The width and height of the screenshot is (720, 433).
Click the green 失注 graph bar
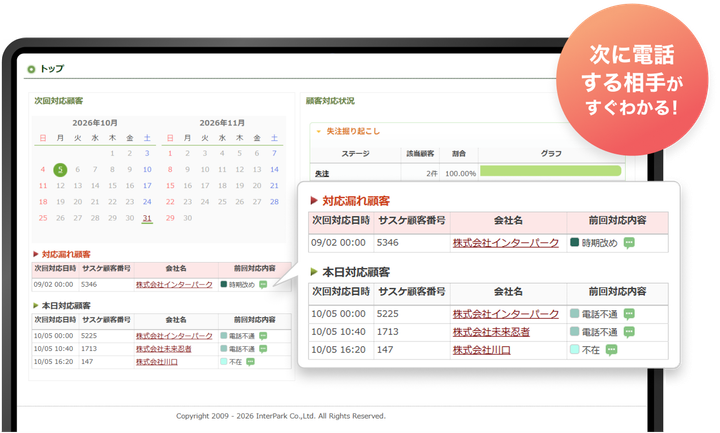click(551, 171)
